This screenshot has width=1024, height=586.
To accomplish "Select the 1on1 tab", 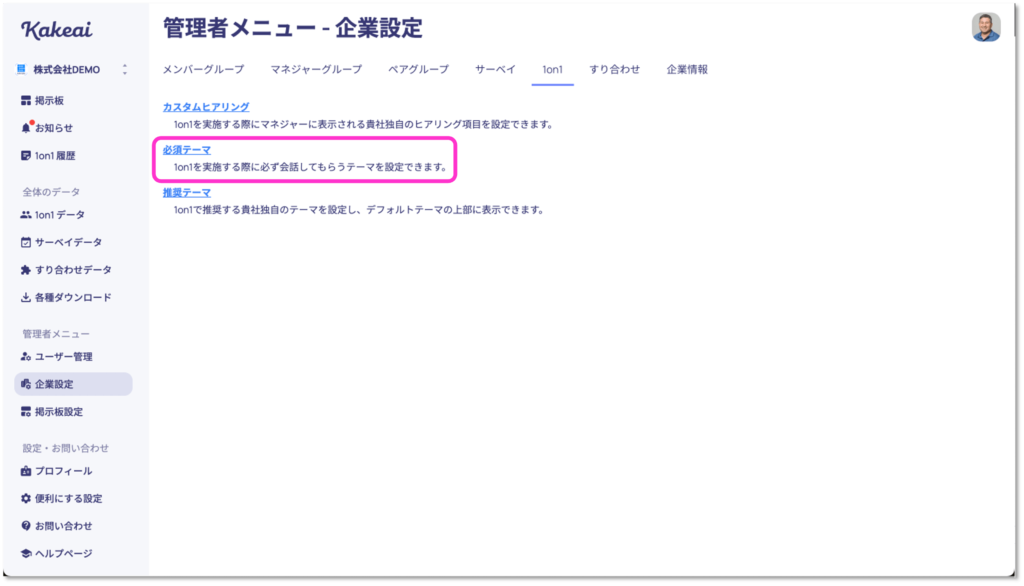I will [552, 69].
